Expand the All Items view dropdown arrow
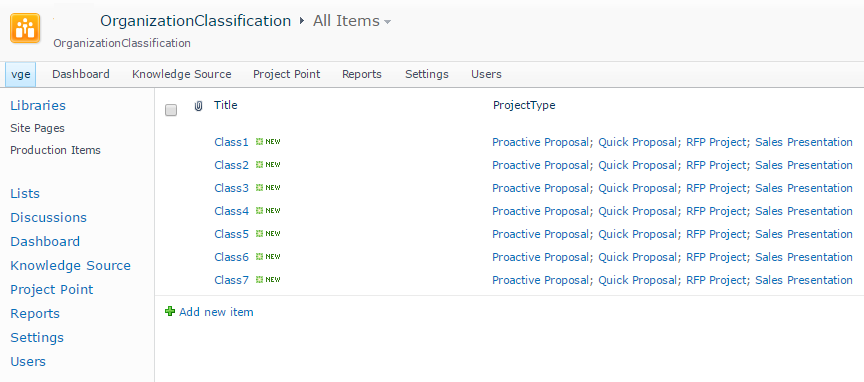This screenshot has width=864, height=382. tap(387, 22)
